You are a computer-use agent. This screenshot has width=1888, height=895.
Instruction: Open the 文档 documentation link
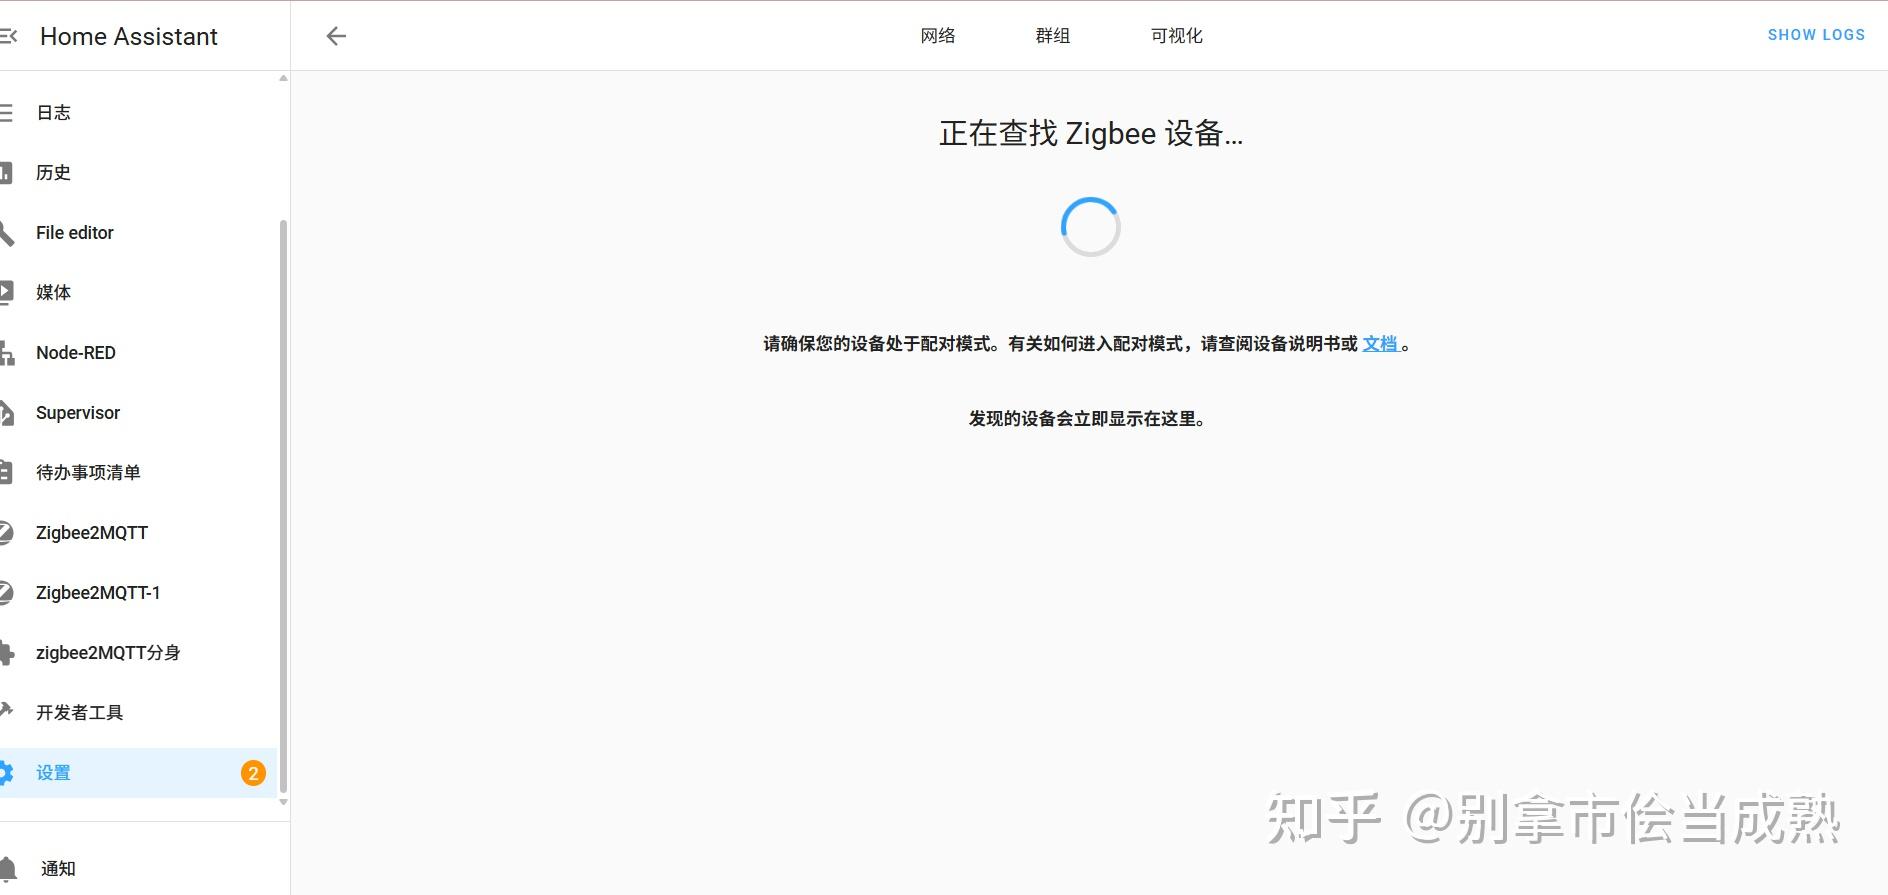point(1380,344)
